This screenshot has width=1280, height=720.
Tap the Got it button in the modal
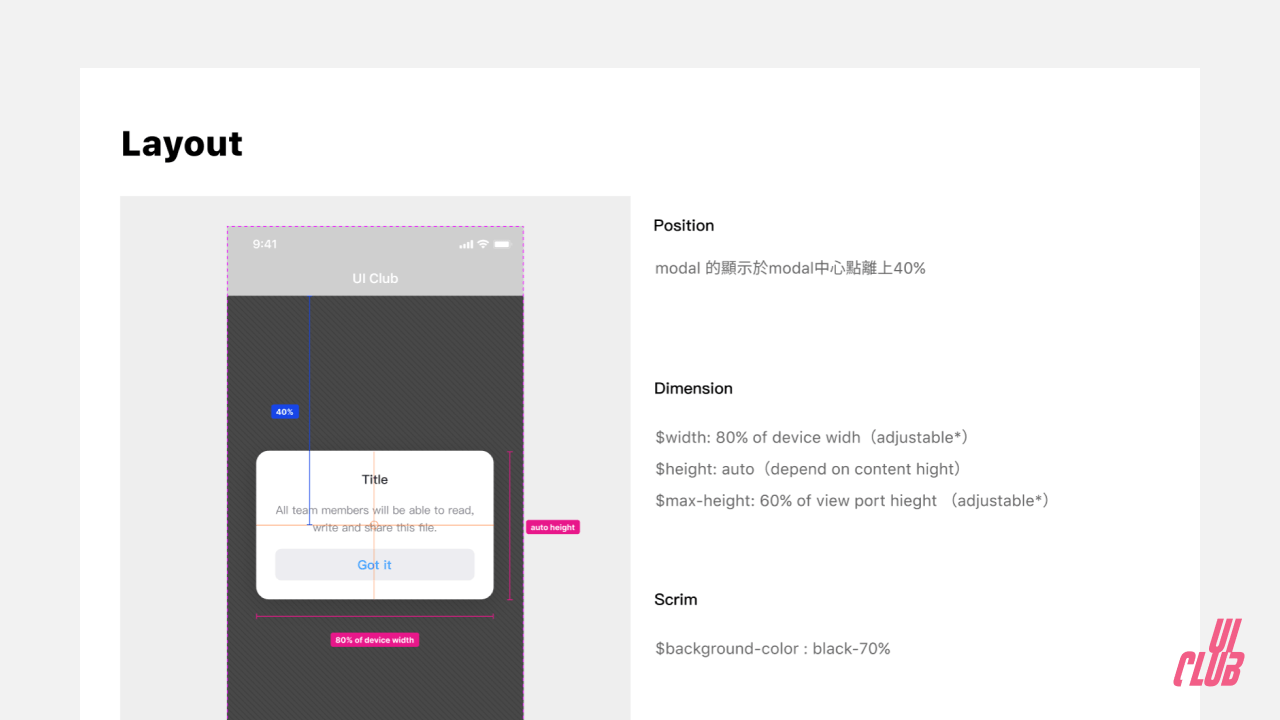375,564
